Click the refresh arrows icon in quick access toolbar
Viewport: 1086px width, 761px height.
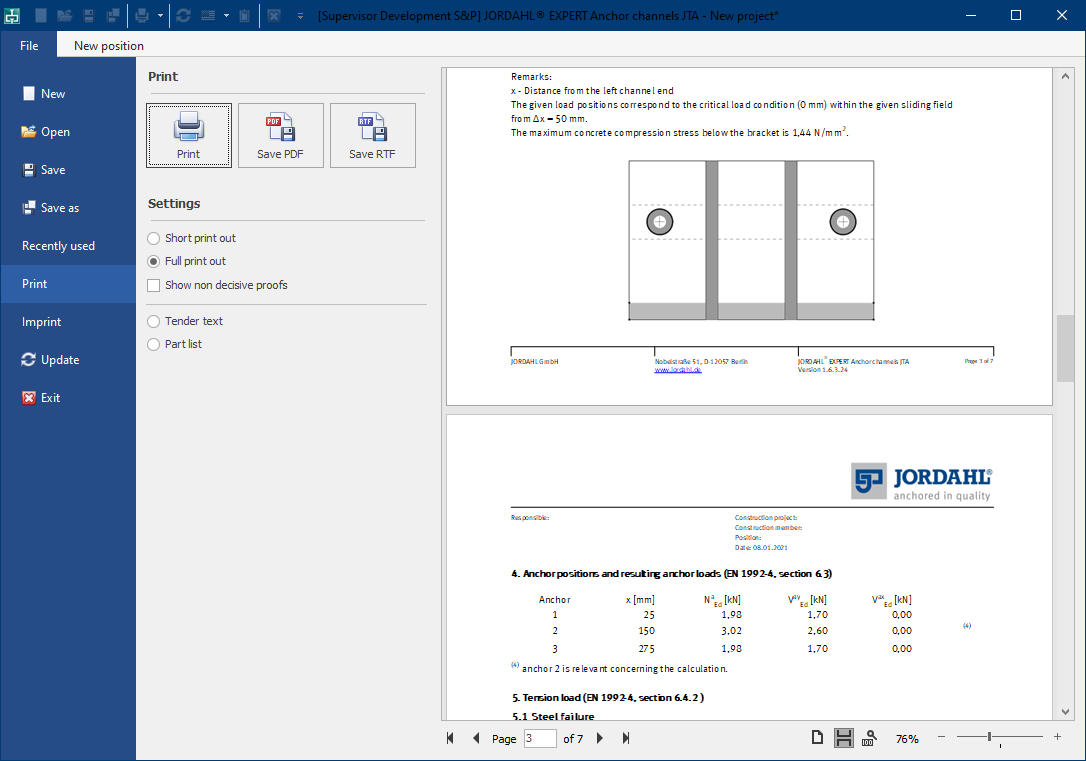[184, 15]
